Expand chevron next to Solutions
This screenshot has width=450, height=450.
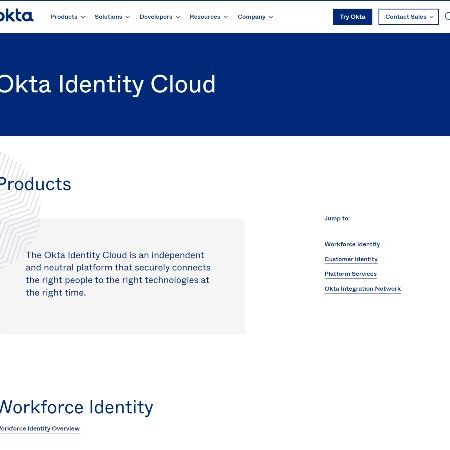click(128, 17)
